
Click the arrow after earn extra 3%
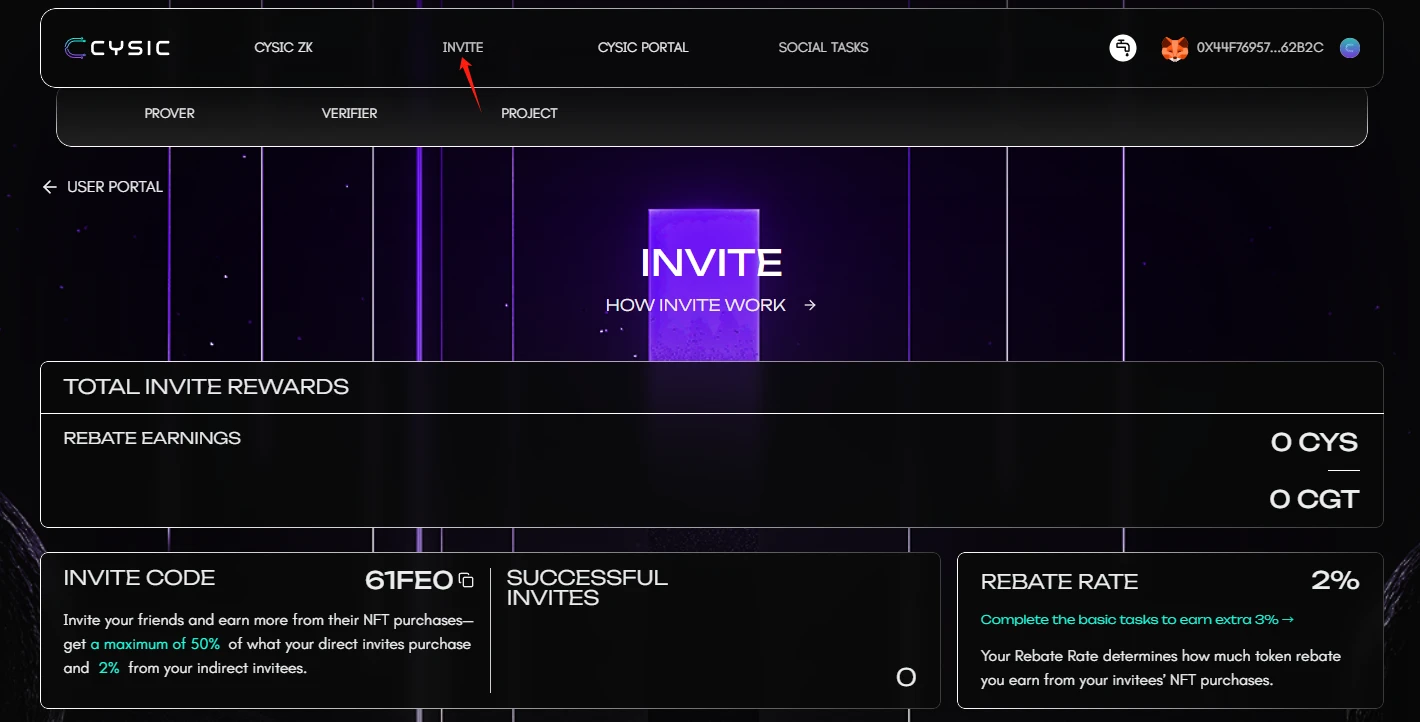pyautogui.click(x=1290, y=620)
